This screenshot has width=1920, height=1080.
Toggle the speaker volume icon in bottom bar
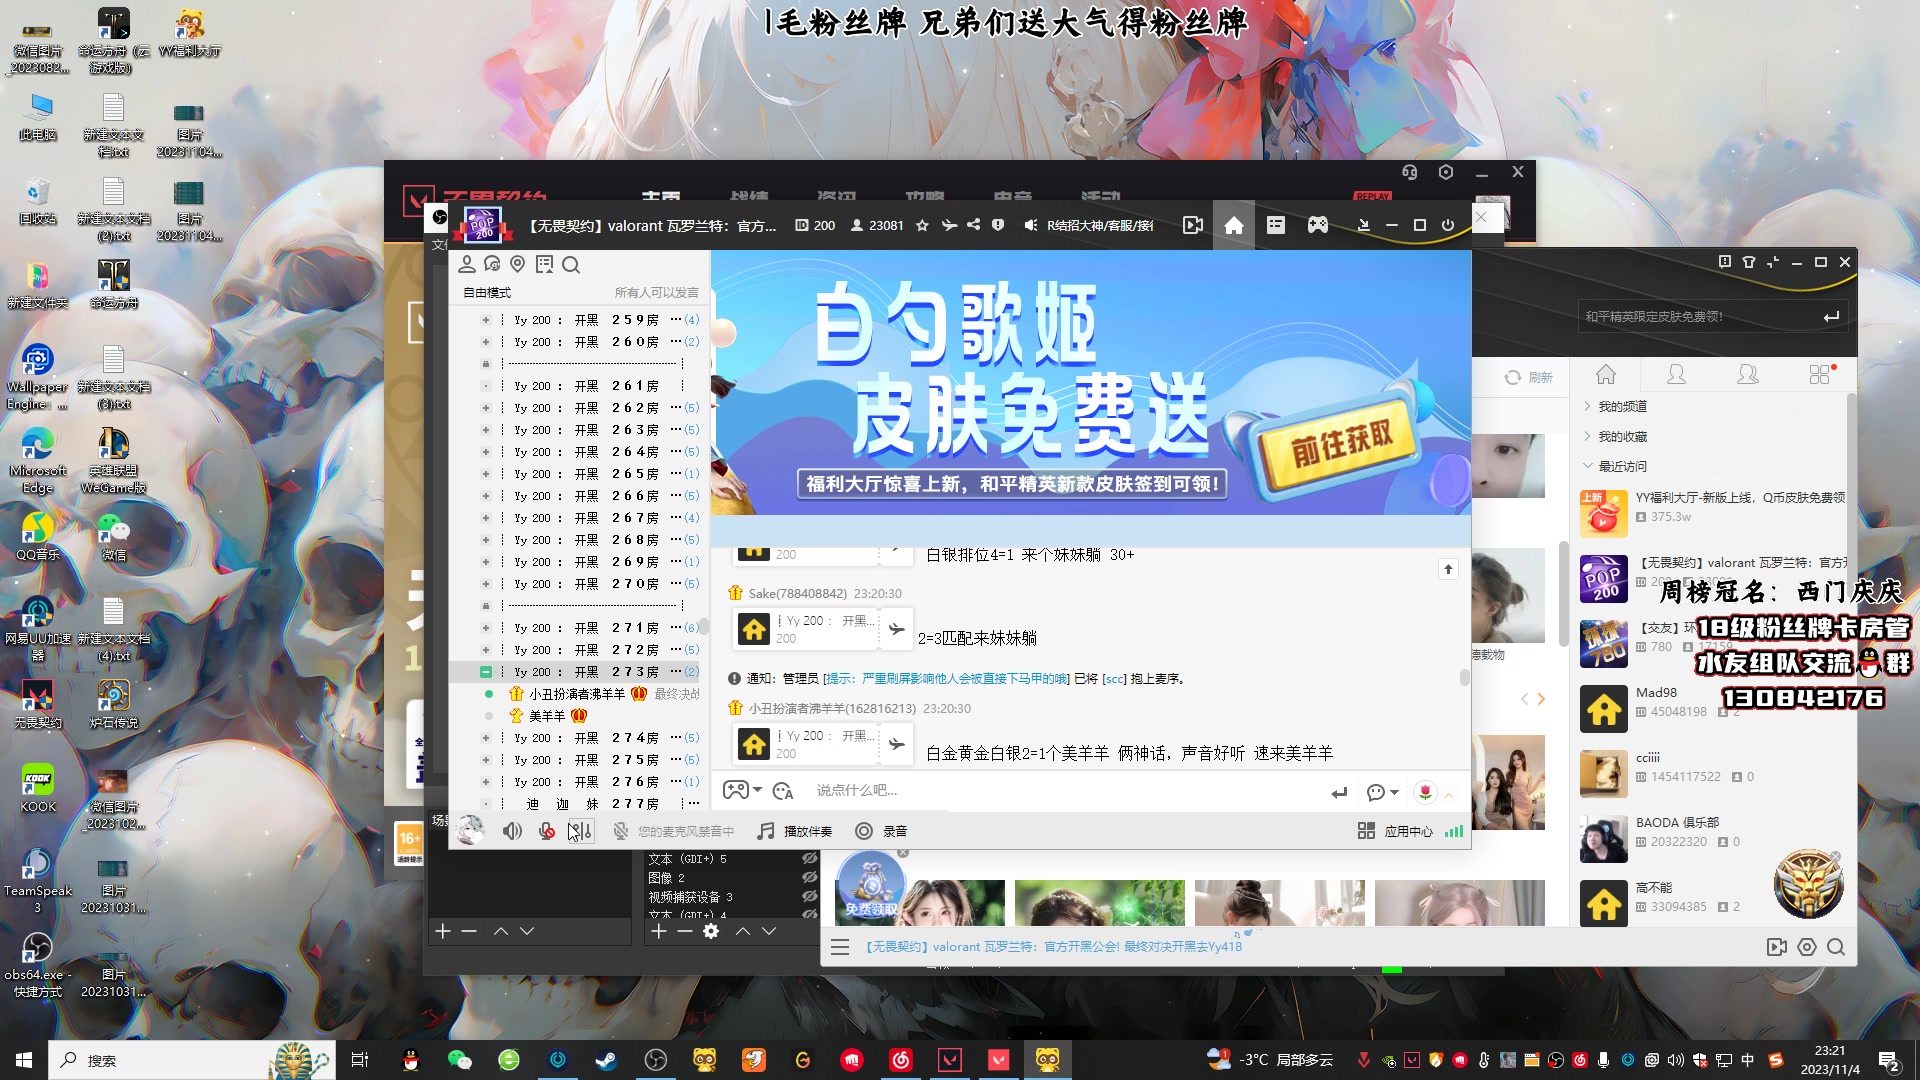(512, 831)
